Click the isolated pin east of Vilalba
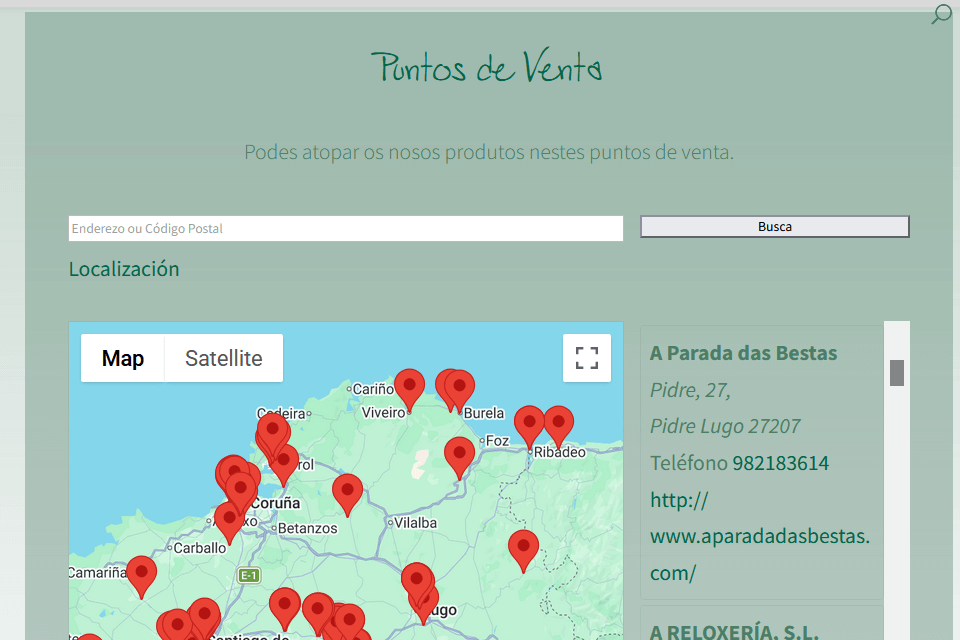Screen dimensions: 960x640 point(523,551)
